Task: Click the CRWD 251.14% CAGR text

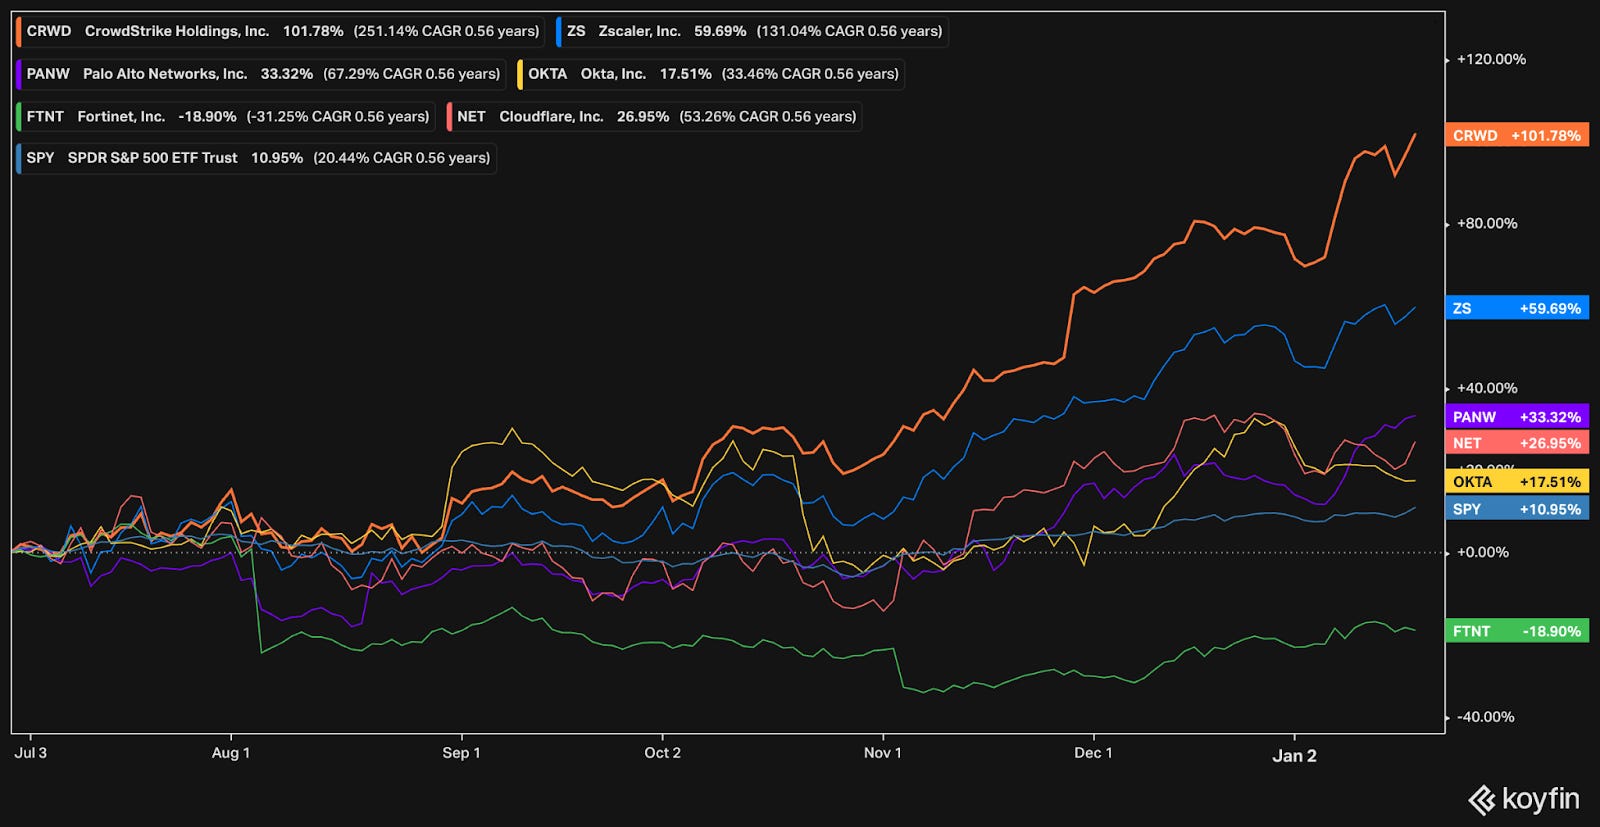Action: (446, 31)
